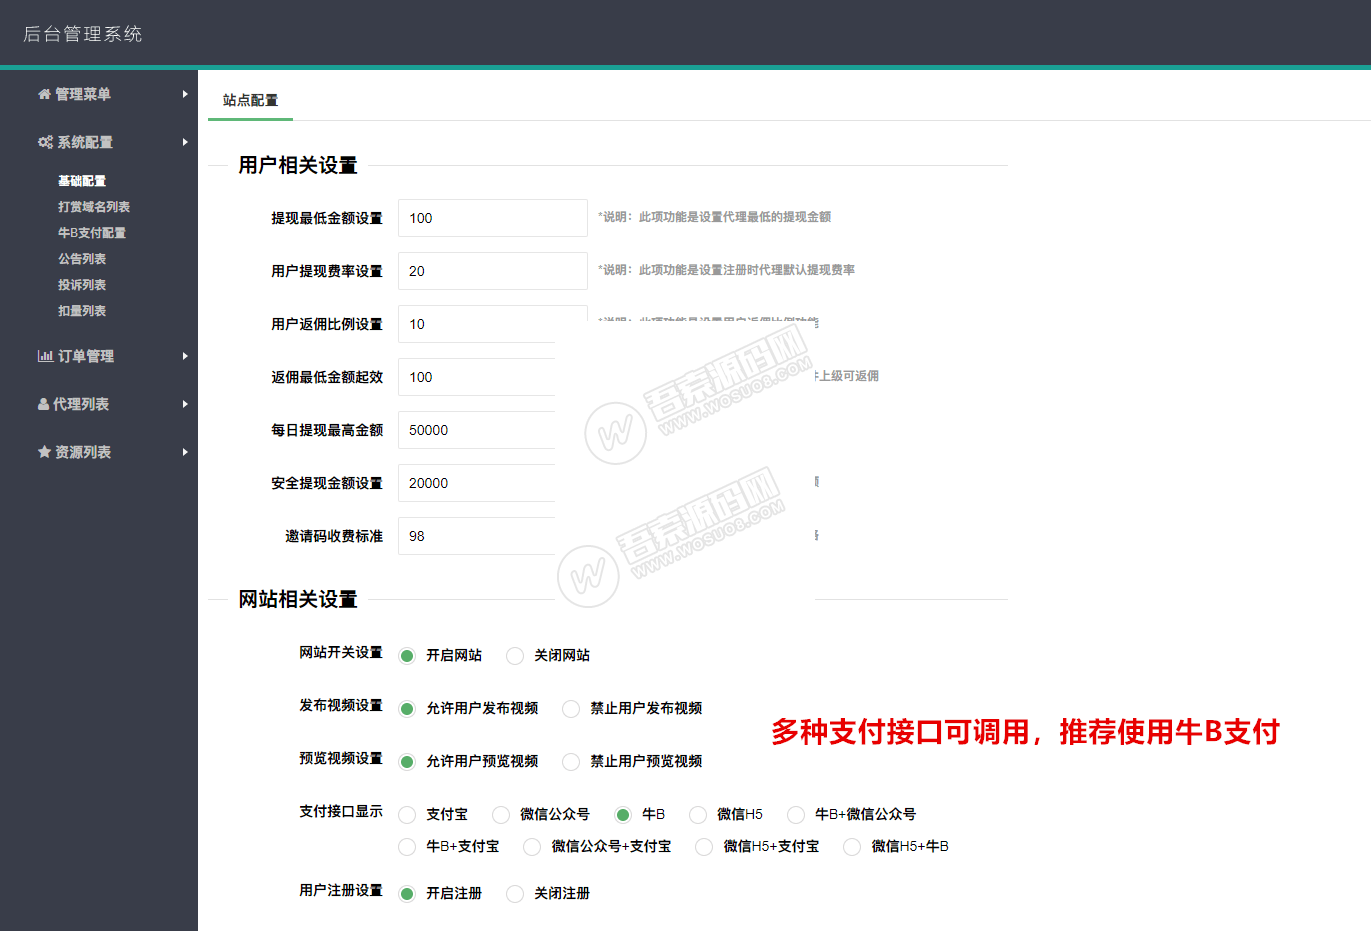This screenshot has height=931, width=1371.
Task: Click the user icon beside 代理列表
Action: coord(43,404)
